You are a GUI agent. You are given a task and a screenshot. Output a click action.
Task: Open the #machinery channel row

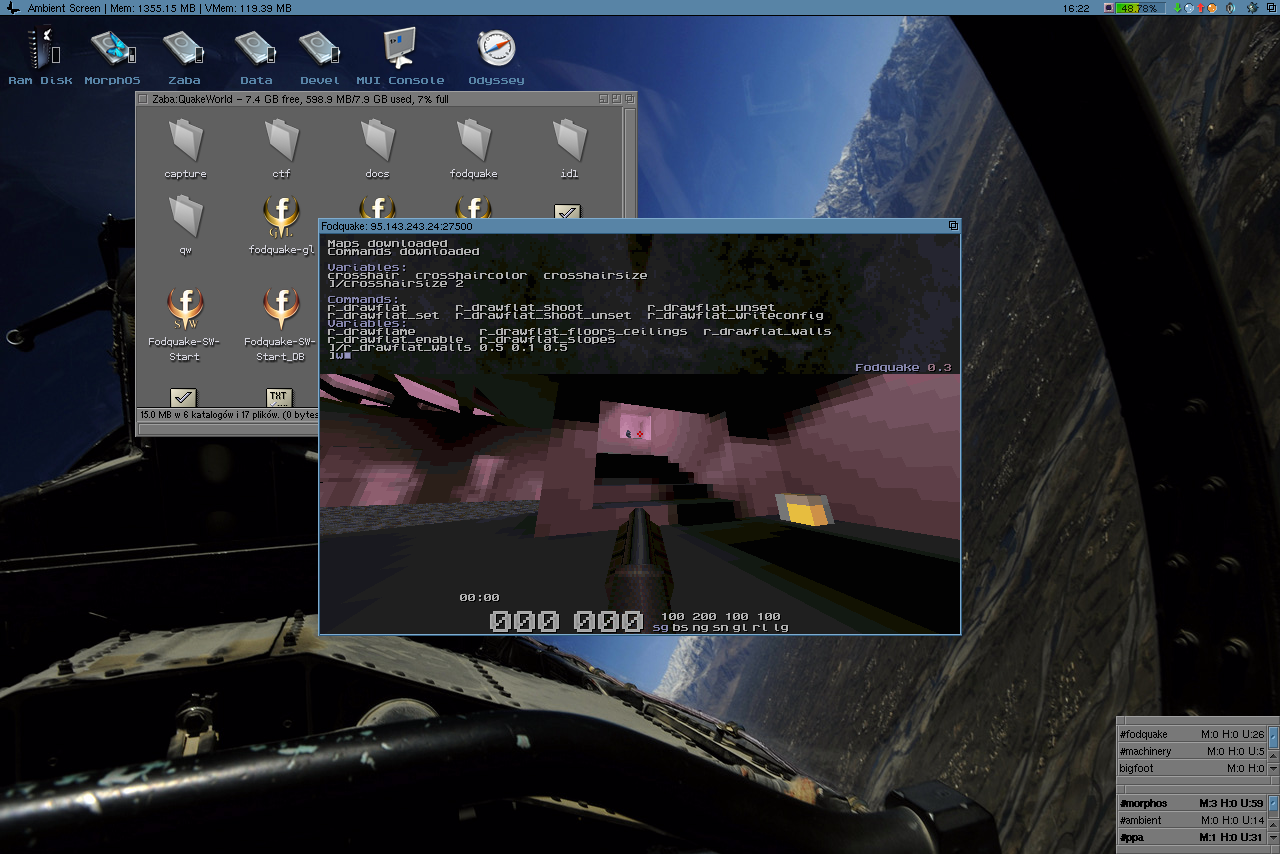(1192, 751)
